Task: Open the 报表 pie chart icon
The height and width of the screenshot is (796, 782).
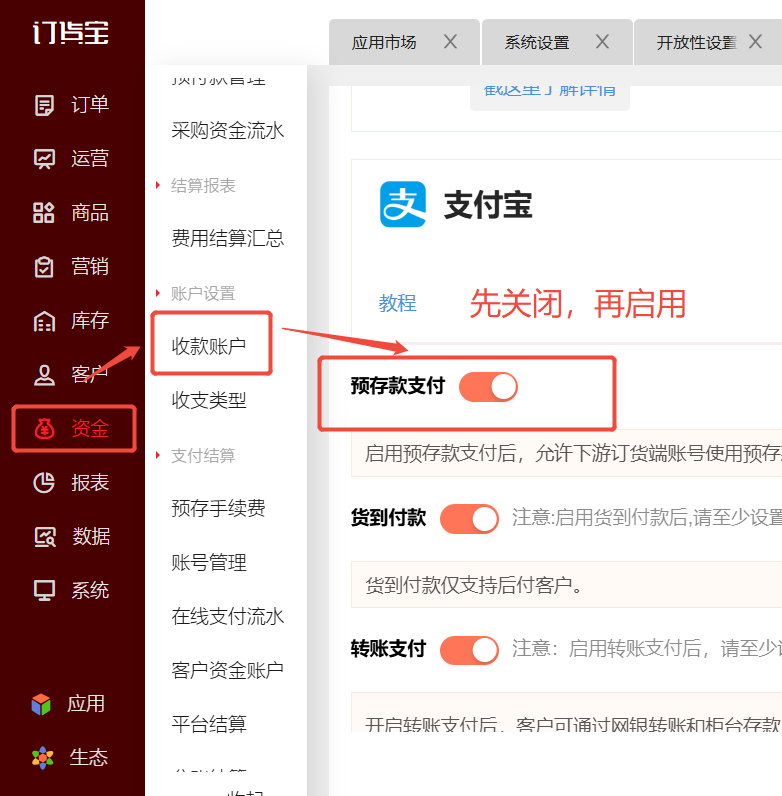Action: [x=44, y=483]
